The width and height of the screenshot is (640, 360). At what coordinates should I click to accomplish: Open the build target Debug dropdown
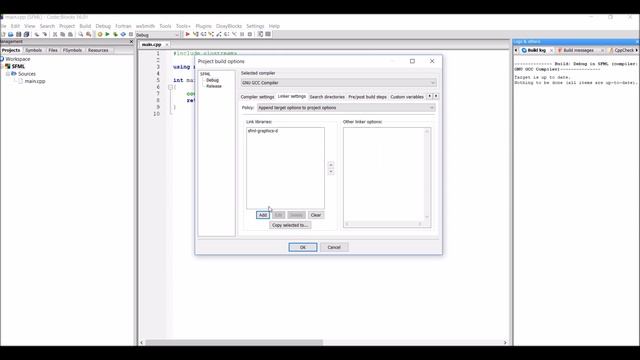(158, 35)
